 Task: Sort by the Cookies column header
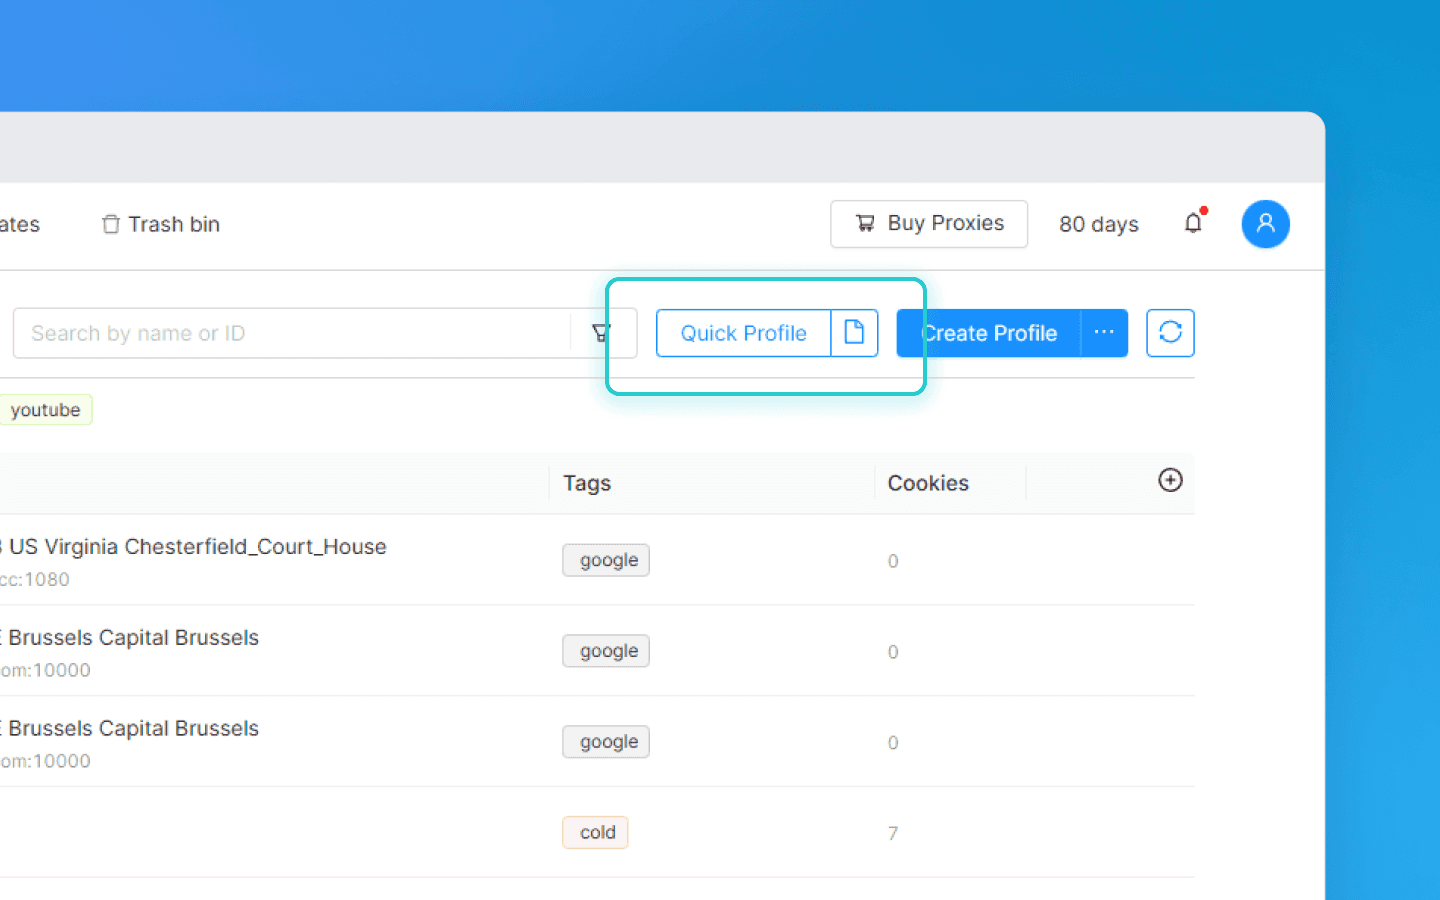(928, 483)
